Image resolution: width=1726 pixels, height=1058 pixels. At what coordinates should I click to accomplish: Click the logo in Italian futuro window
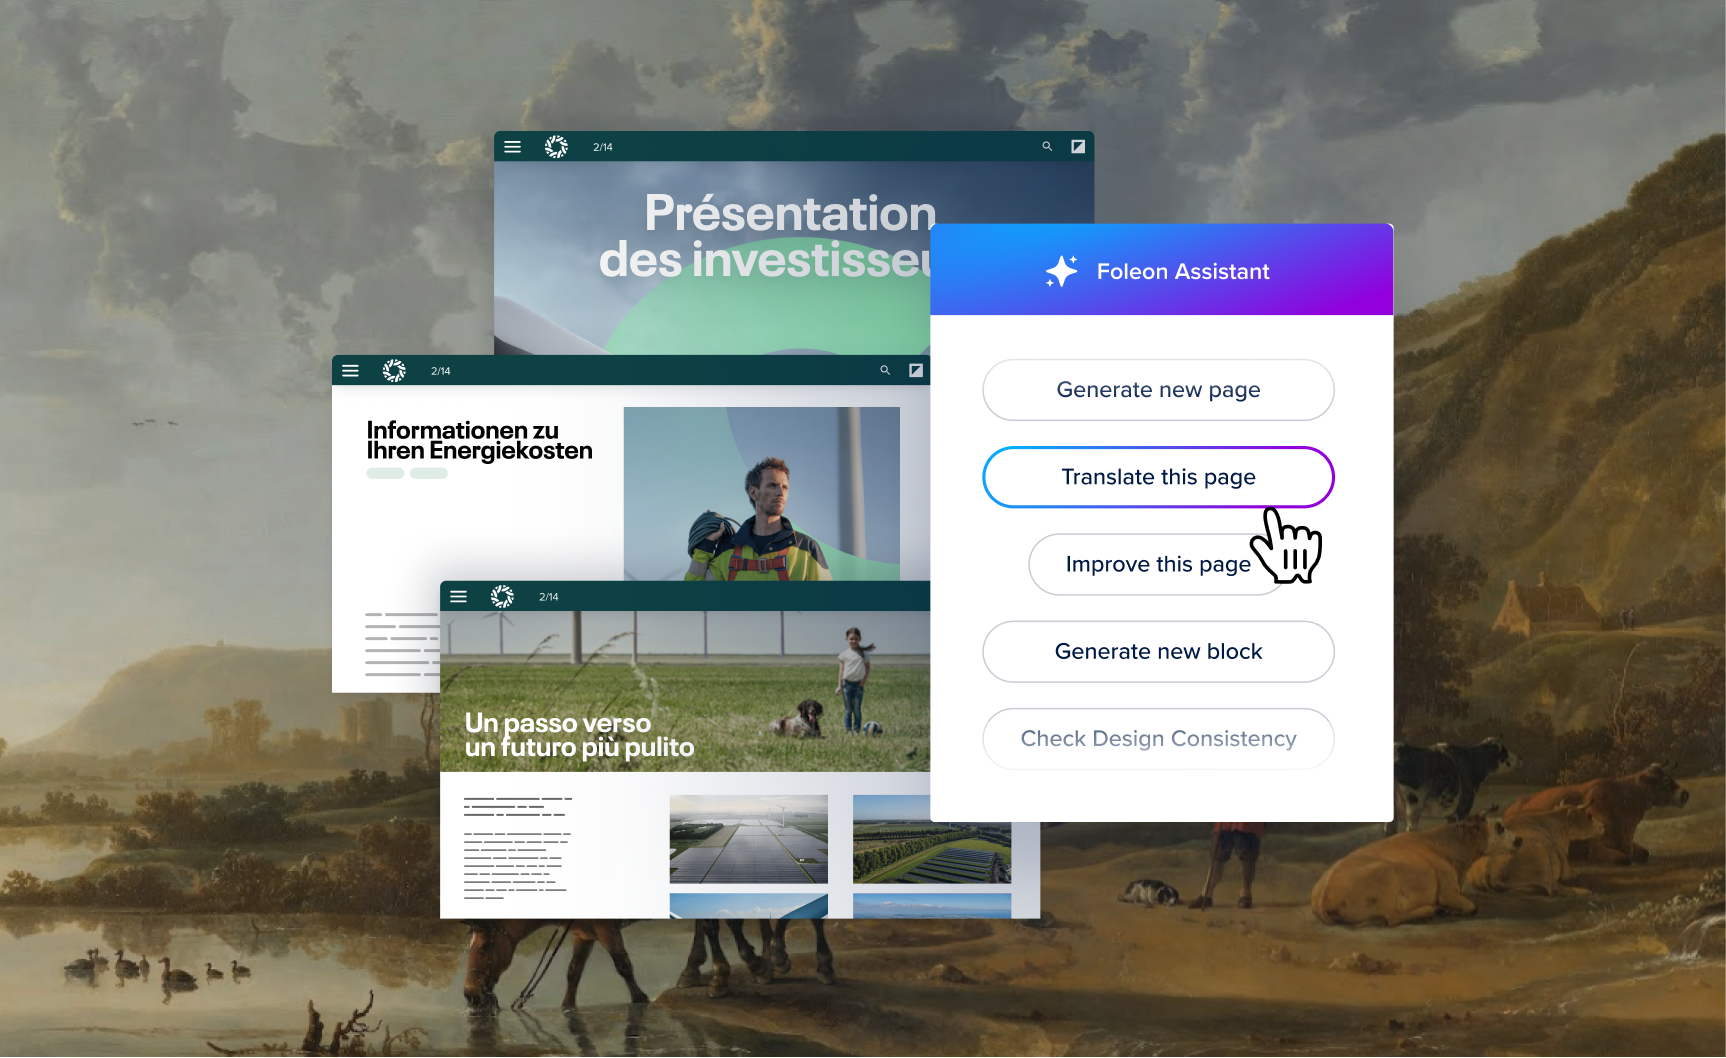(x=502, y=597)
